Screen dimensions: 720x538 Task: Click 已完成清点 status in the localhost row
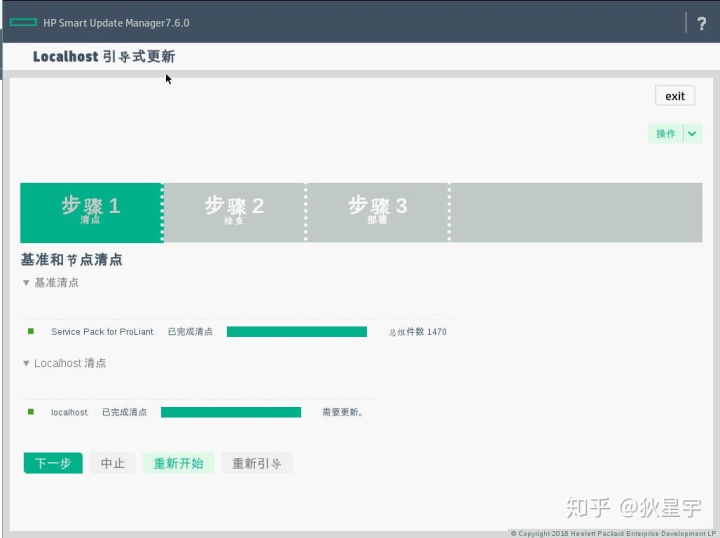tap(124, 412)
